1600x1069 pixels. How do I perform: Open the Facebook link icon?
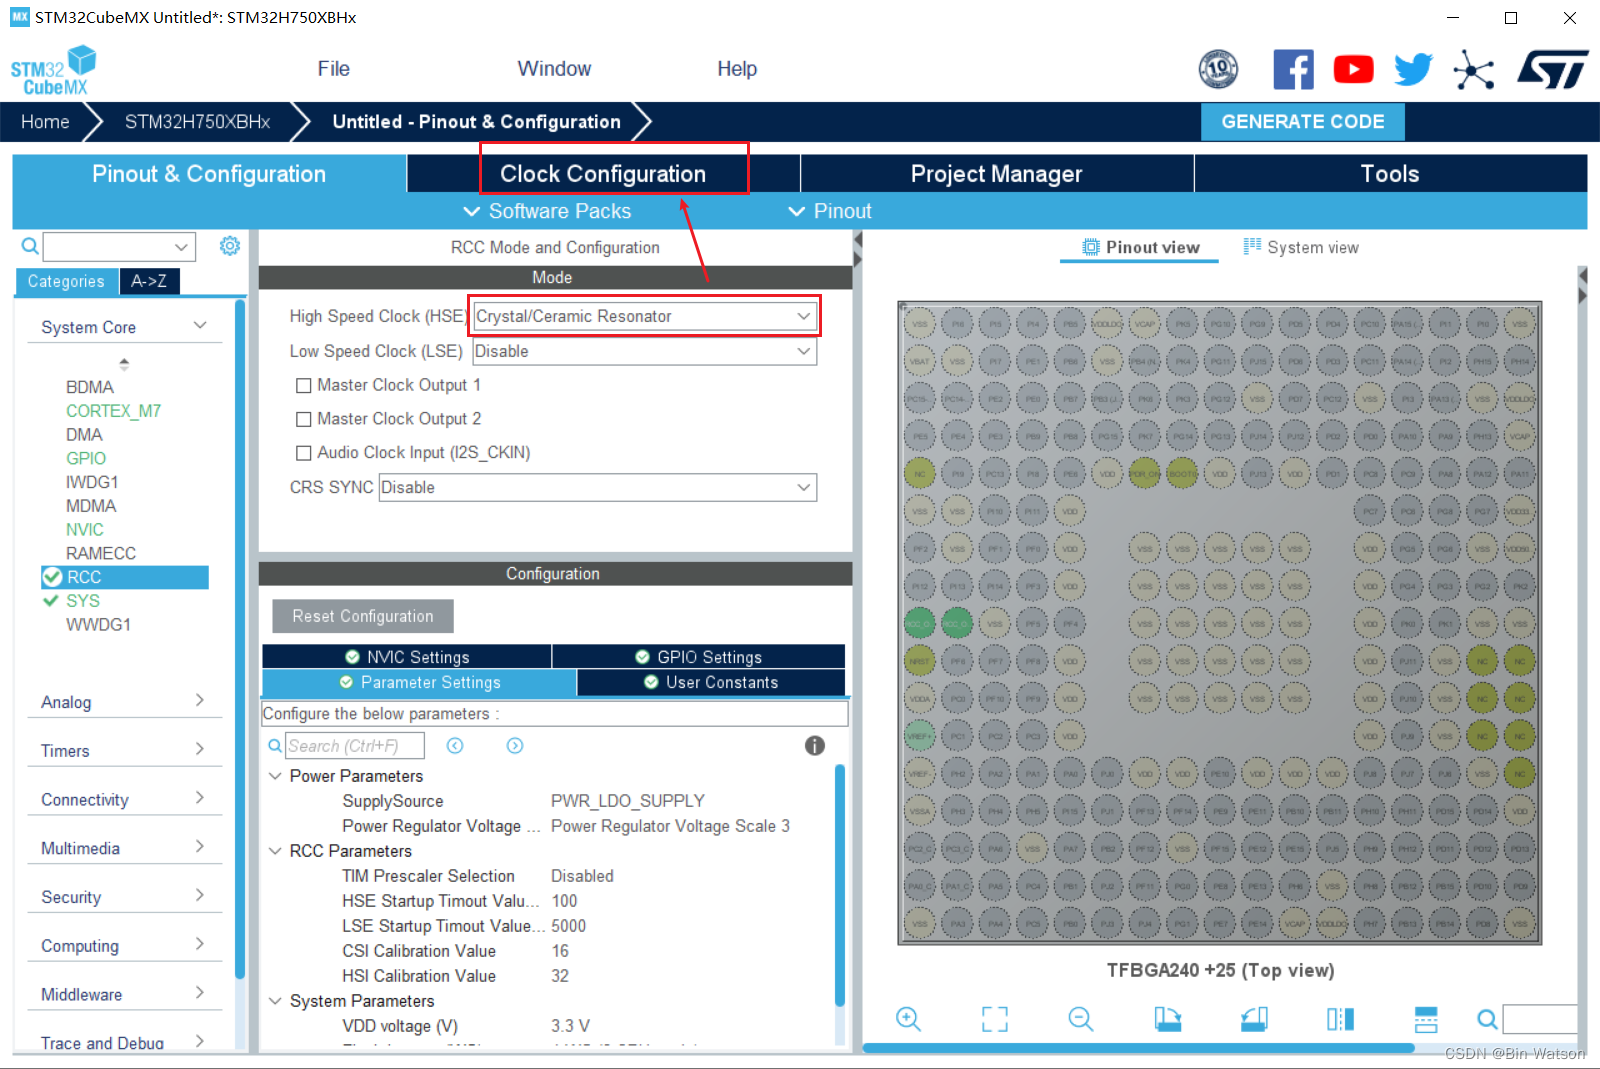point(1293,69)
